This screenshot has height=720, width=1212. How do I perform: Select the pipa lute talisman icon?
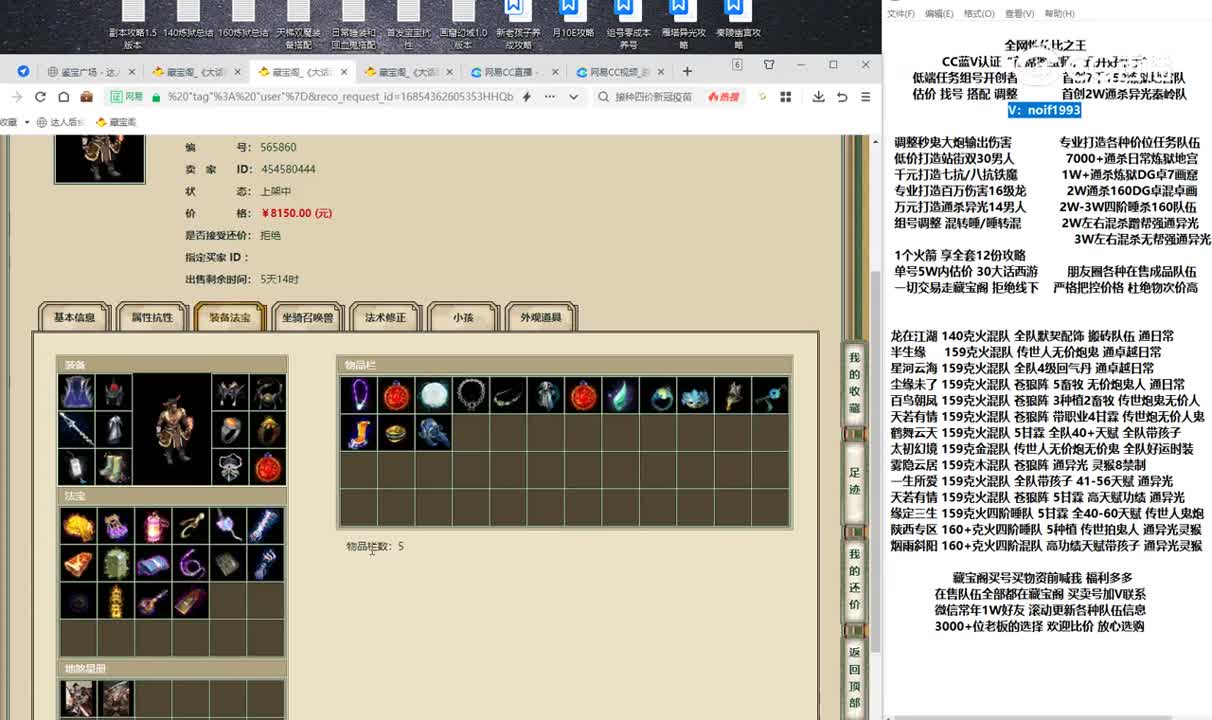coord(153,600)
